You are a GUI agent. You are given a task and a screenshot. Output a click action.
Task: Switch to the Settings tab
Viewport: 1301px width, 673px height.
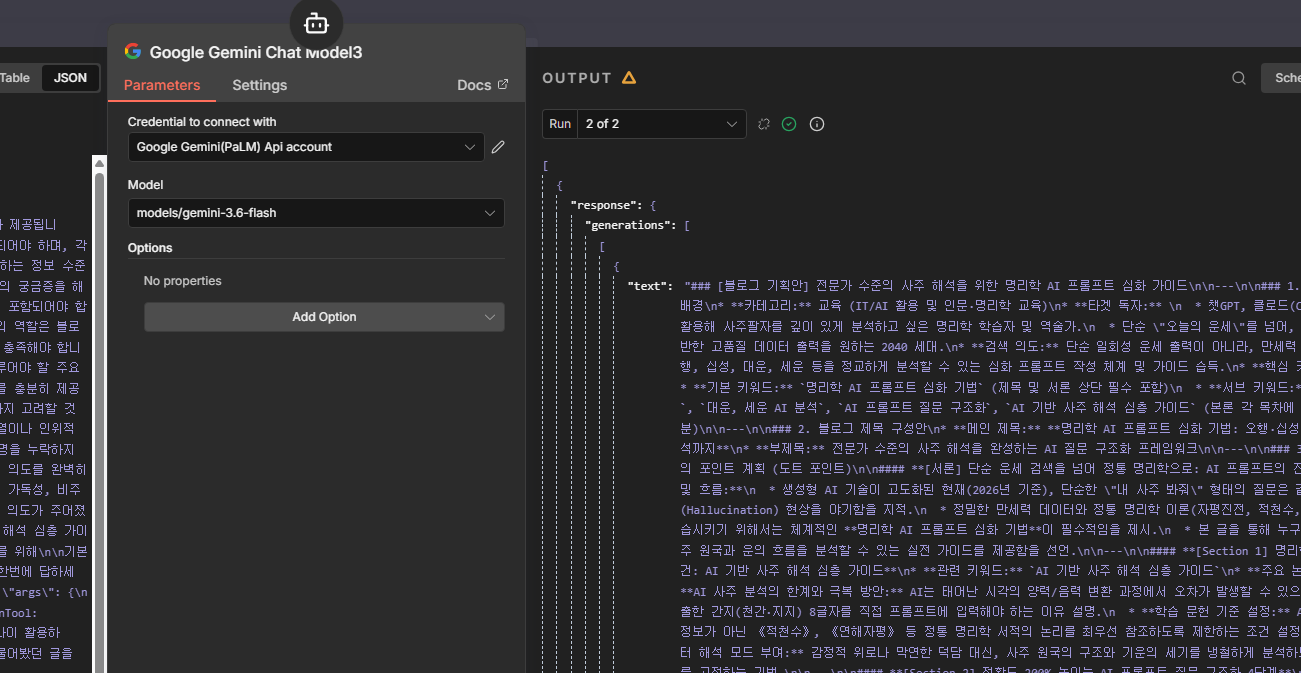point(260,85)
